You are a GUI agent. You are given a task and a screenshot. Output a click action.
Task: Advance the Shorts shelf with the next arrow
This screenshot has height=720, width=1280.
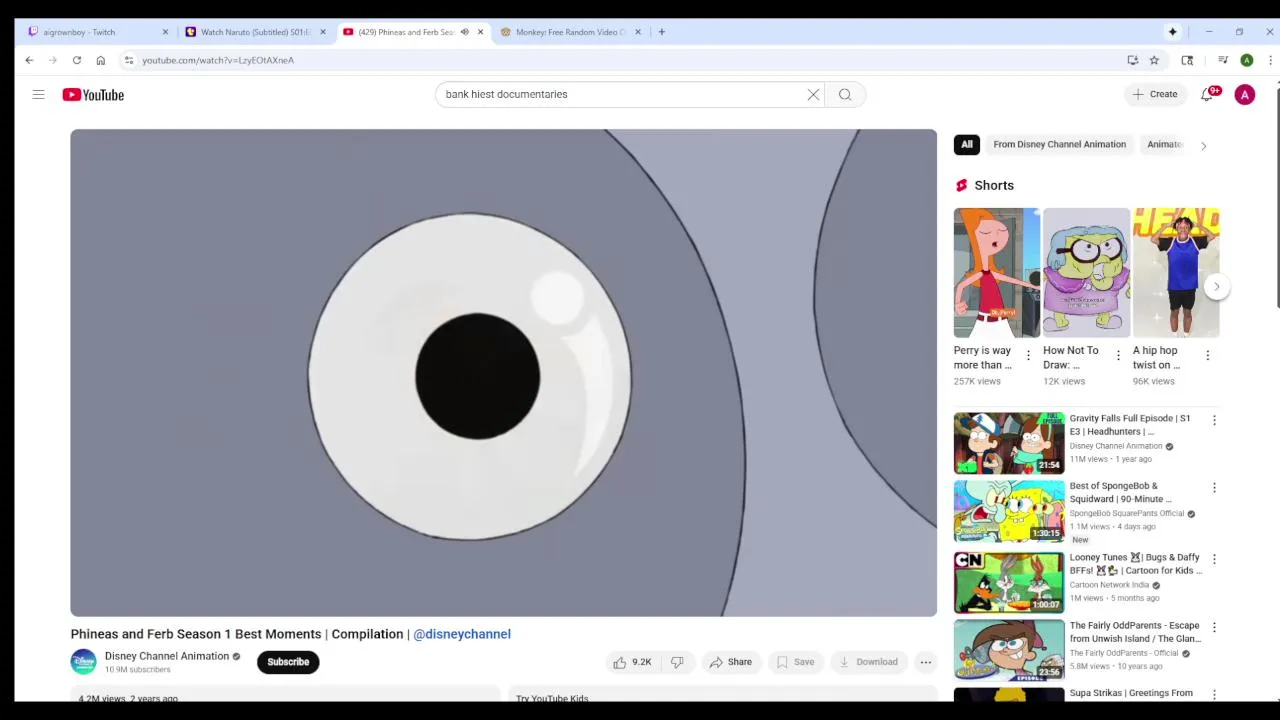(x=1216, y=286)
